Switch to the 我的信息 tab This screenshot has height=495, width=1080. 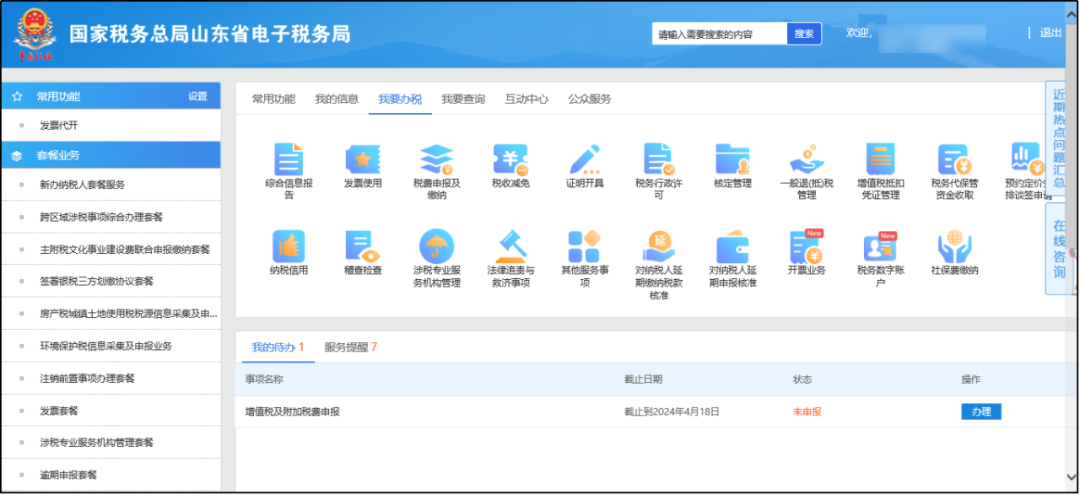click(337, 99)
